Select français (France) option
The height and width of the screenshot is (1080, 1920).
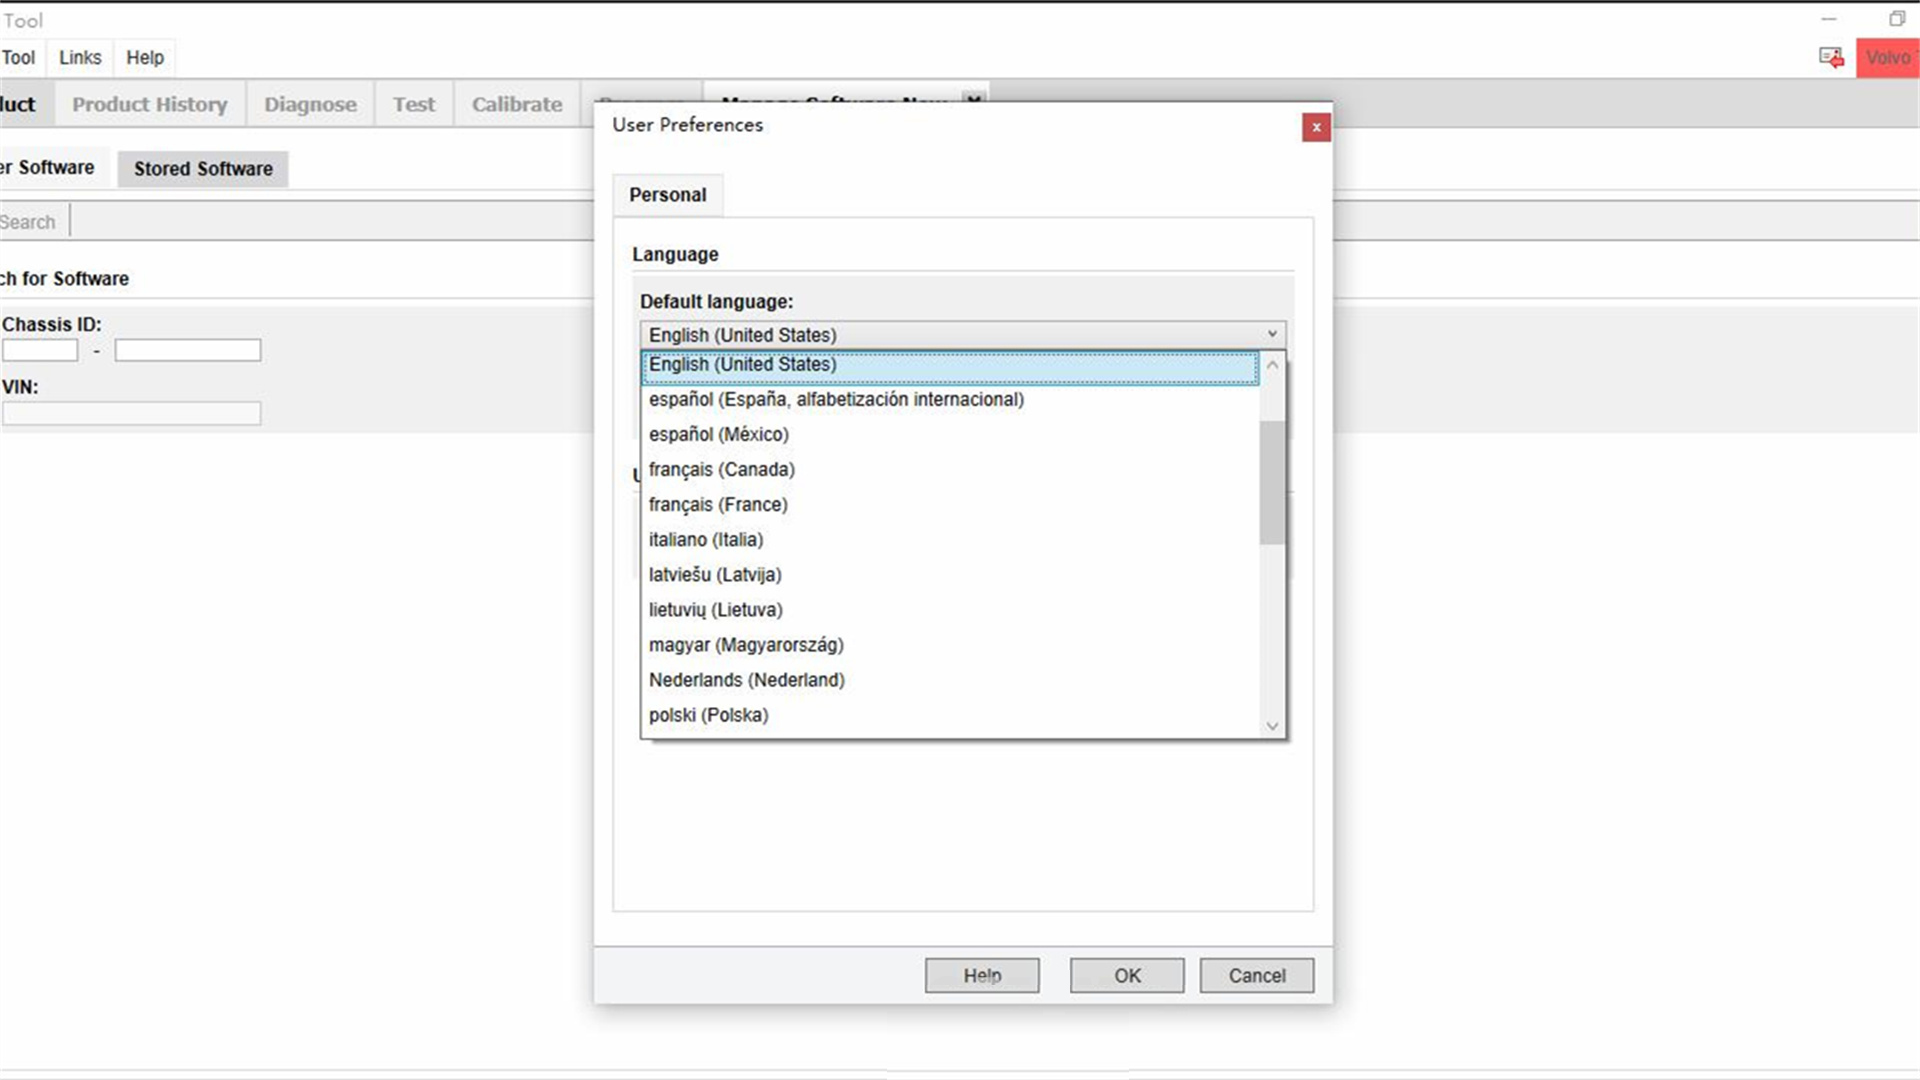950,505
